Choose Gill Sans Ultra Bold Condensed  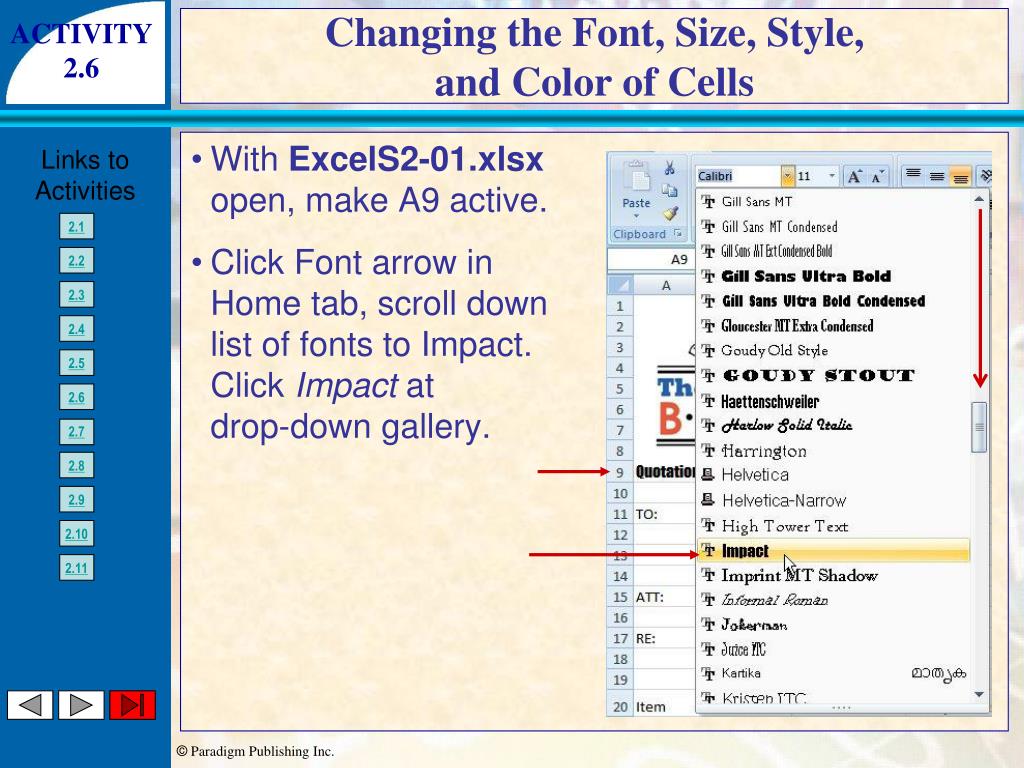tap(834, 301)
